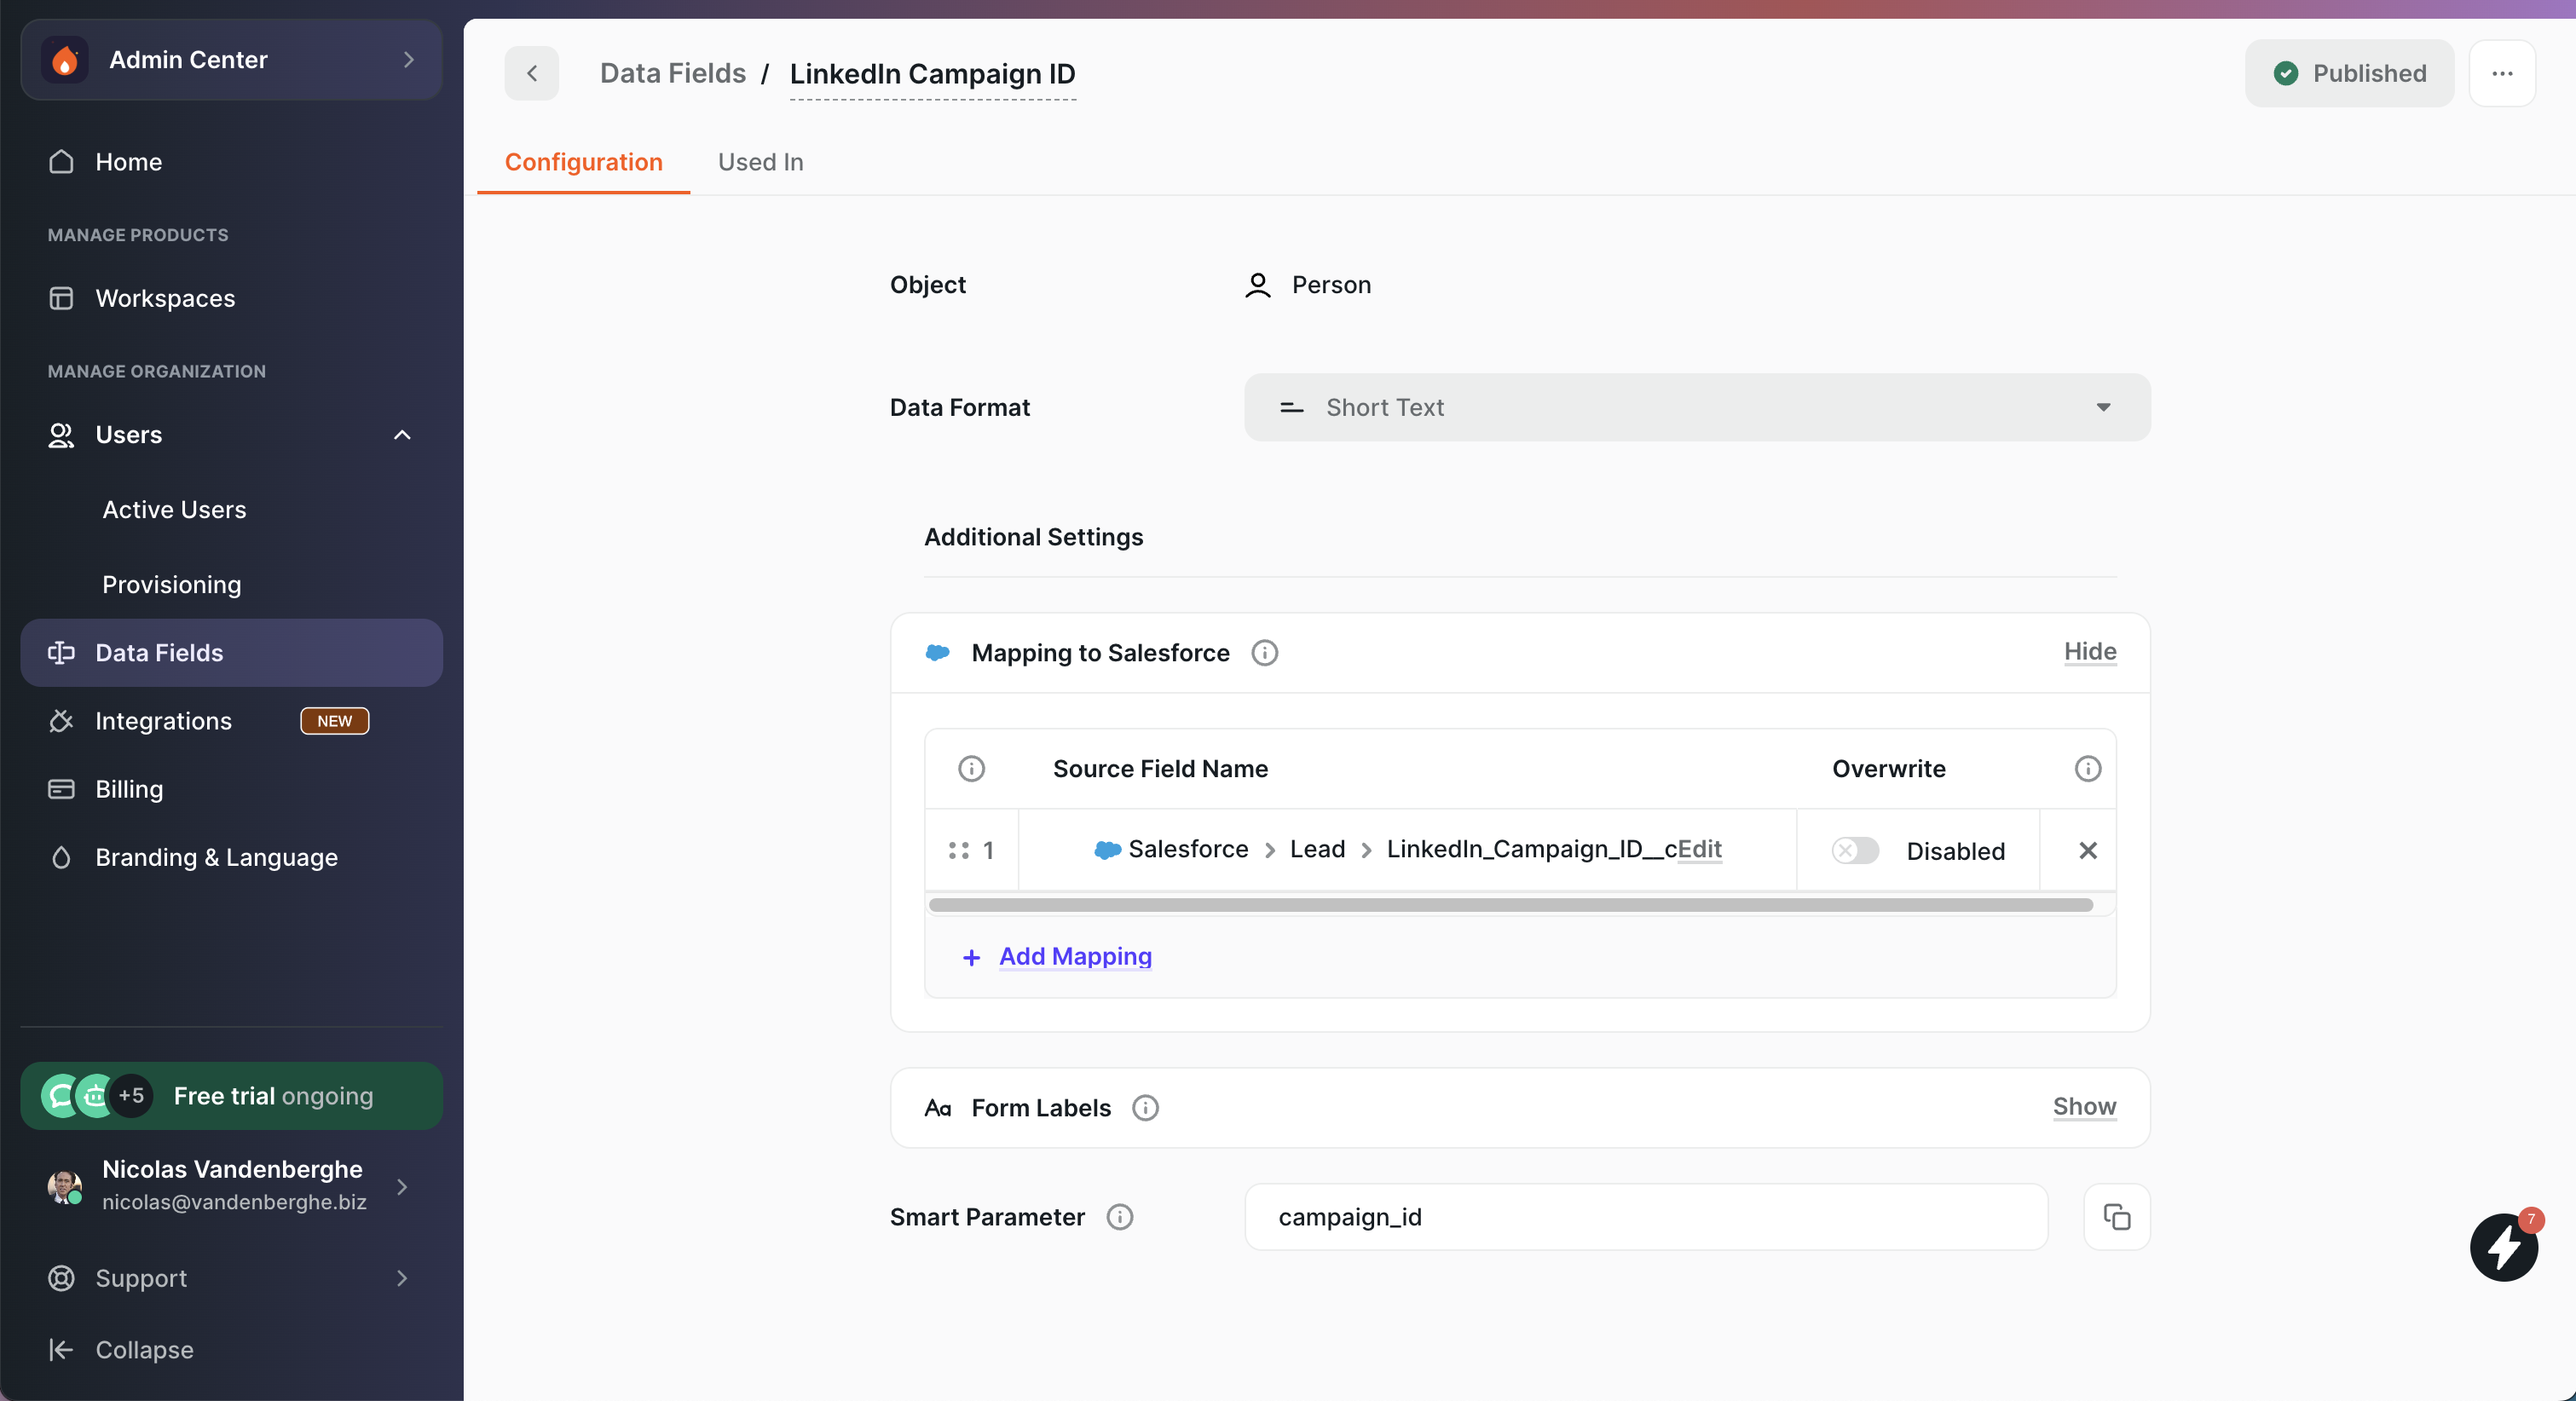Switch to the Used In tab

pyautogui.click(x=760, y=162)
